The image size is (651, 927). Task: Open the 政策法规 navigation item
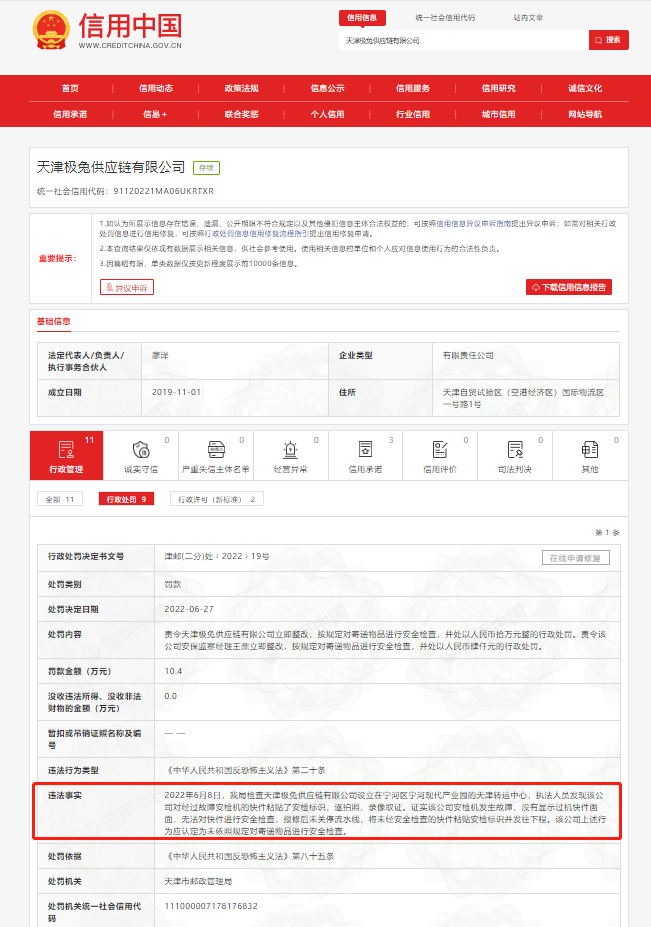tap(241, 88)
